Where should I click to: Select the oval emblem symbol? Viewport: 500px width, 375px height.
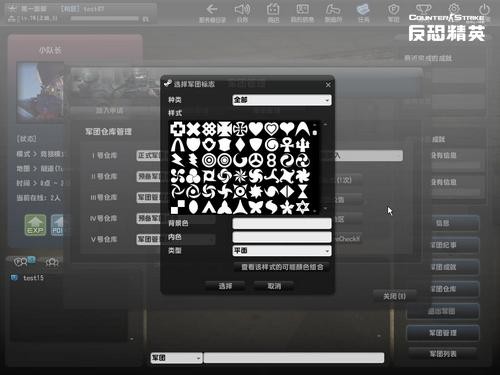click(x=193, y=207)
